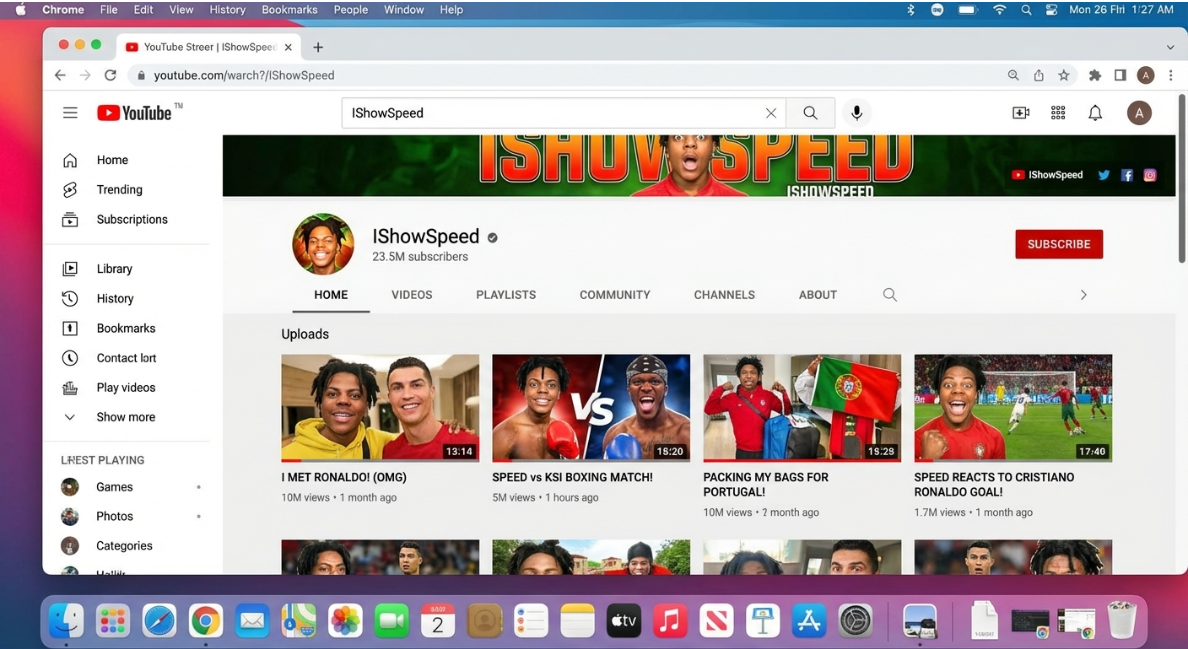Image resolution: width=1188 pixels, height=649 pixels.
Task: Open the YouTube hamburger guide menu
Action: pyautogui.click(x=70, y=113)
